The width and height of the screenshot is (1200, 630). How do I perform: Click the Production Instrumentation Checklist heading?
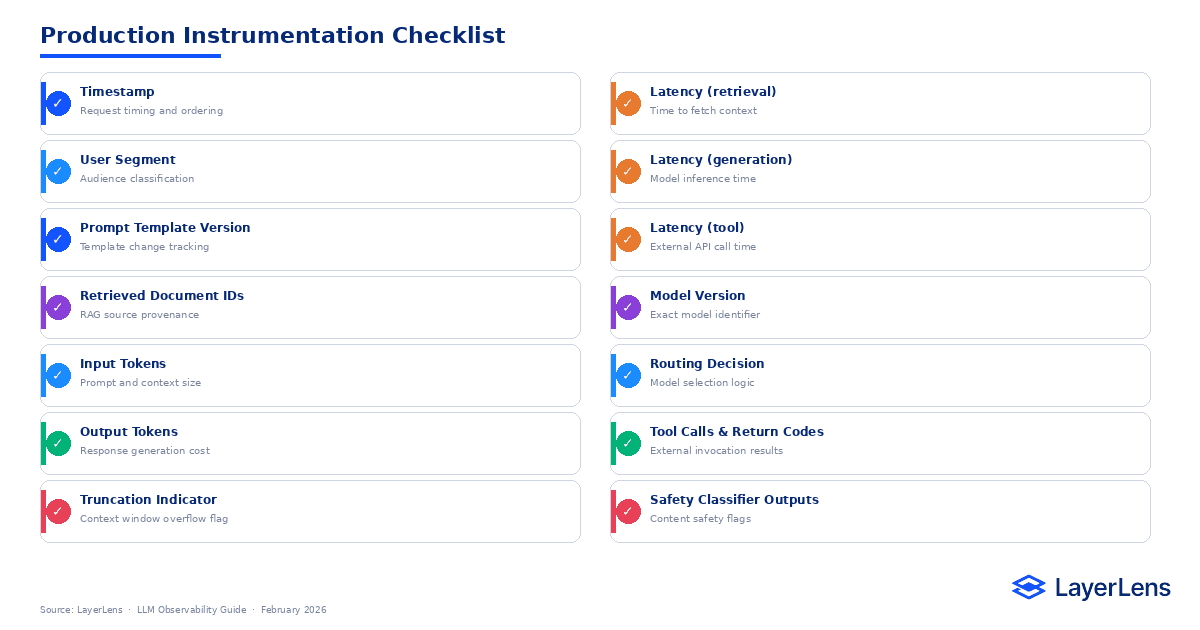(x=272, y=36)
